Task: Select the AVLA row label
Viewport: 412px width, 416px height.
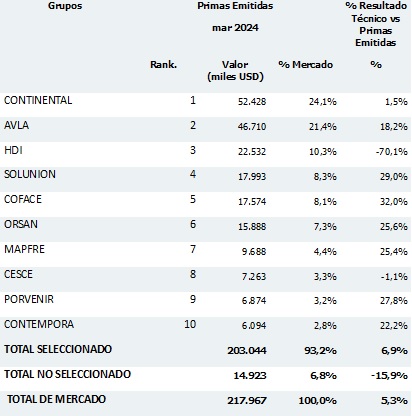Action: click(x=16, y=125)
